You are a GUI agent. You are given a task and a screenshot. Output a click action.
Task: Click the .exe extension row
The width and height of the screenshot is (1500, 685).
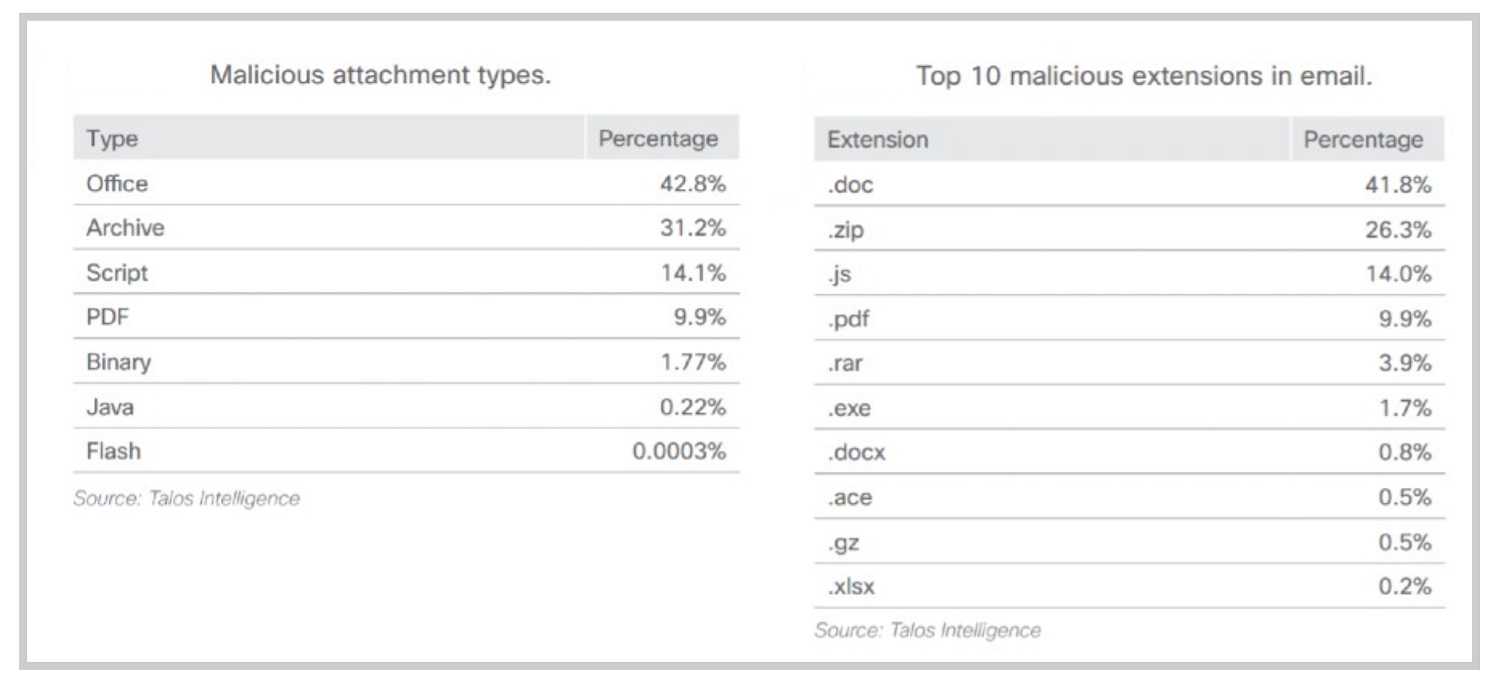1129,408
